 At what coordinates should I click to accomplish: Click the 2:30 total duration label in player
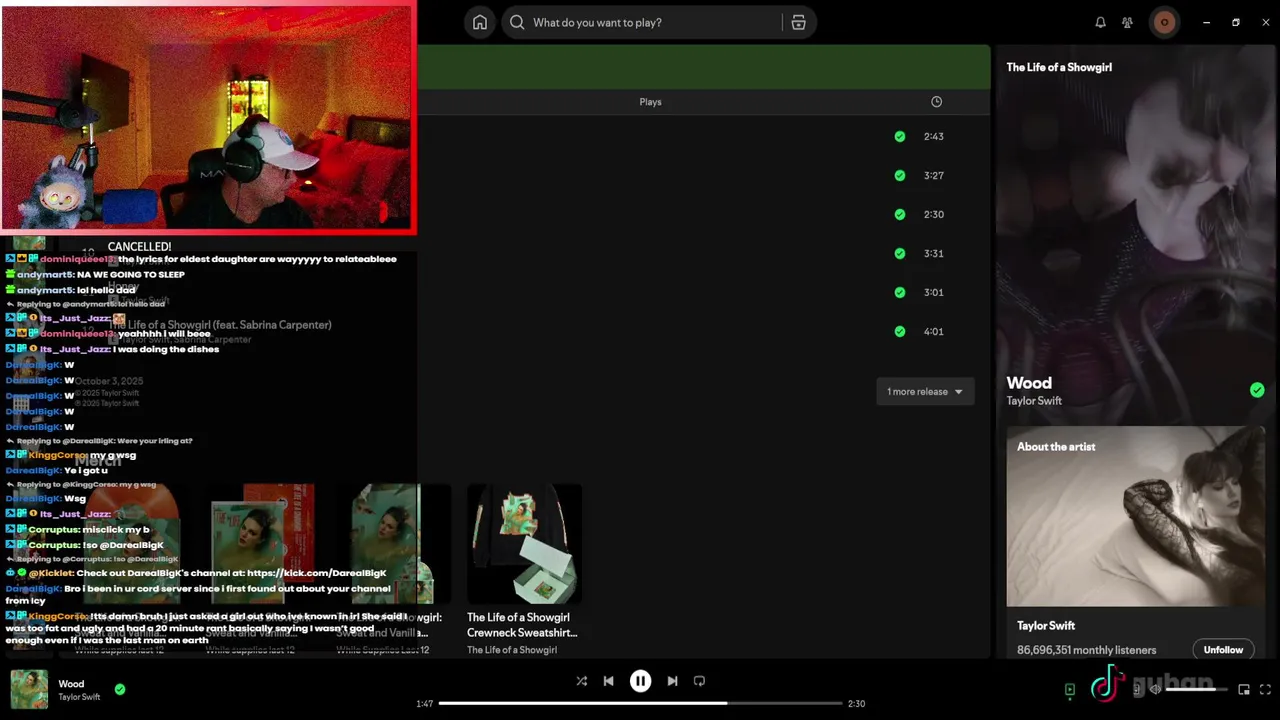click(x=856, y=704)
